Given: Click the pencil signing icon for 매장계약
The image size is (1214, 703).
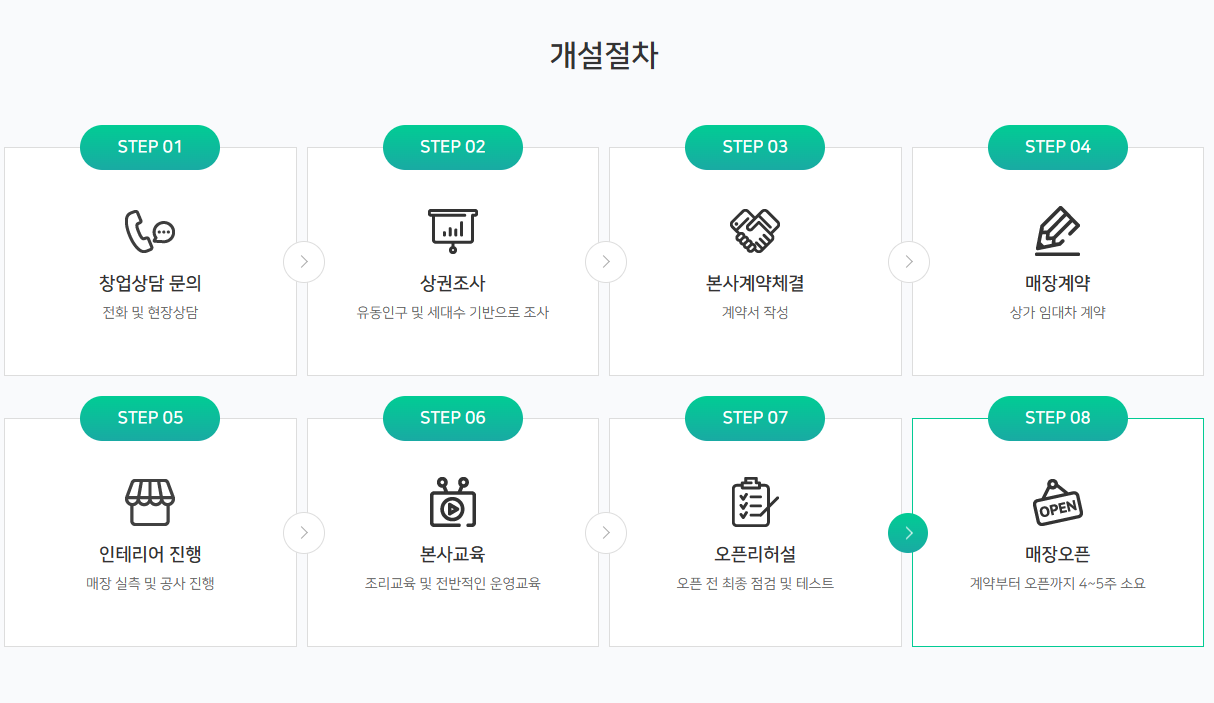Looking at the screenshot, I should (1057, 231).
